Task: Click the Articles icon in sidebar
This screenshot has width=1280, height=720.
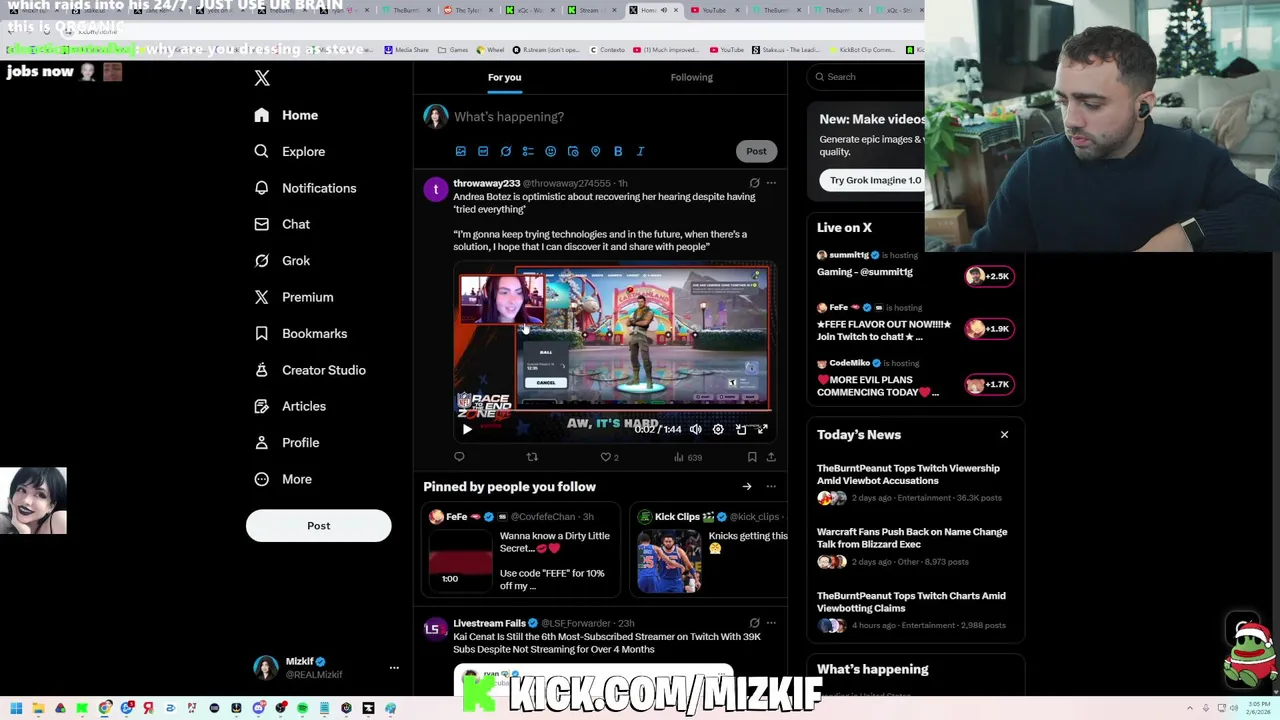Action: (x=261, y=406)
